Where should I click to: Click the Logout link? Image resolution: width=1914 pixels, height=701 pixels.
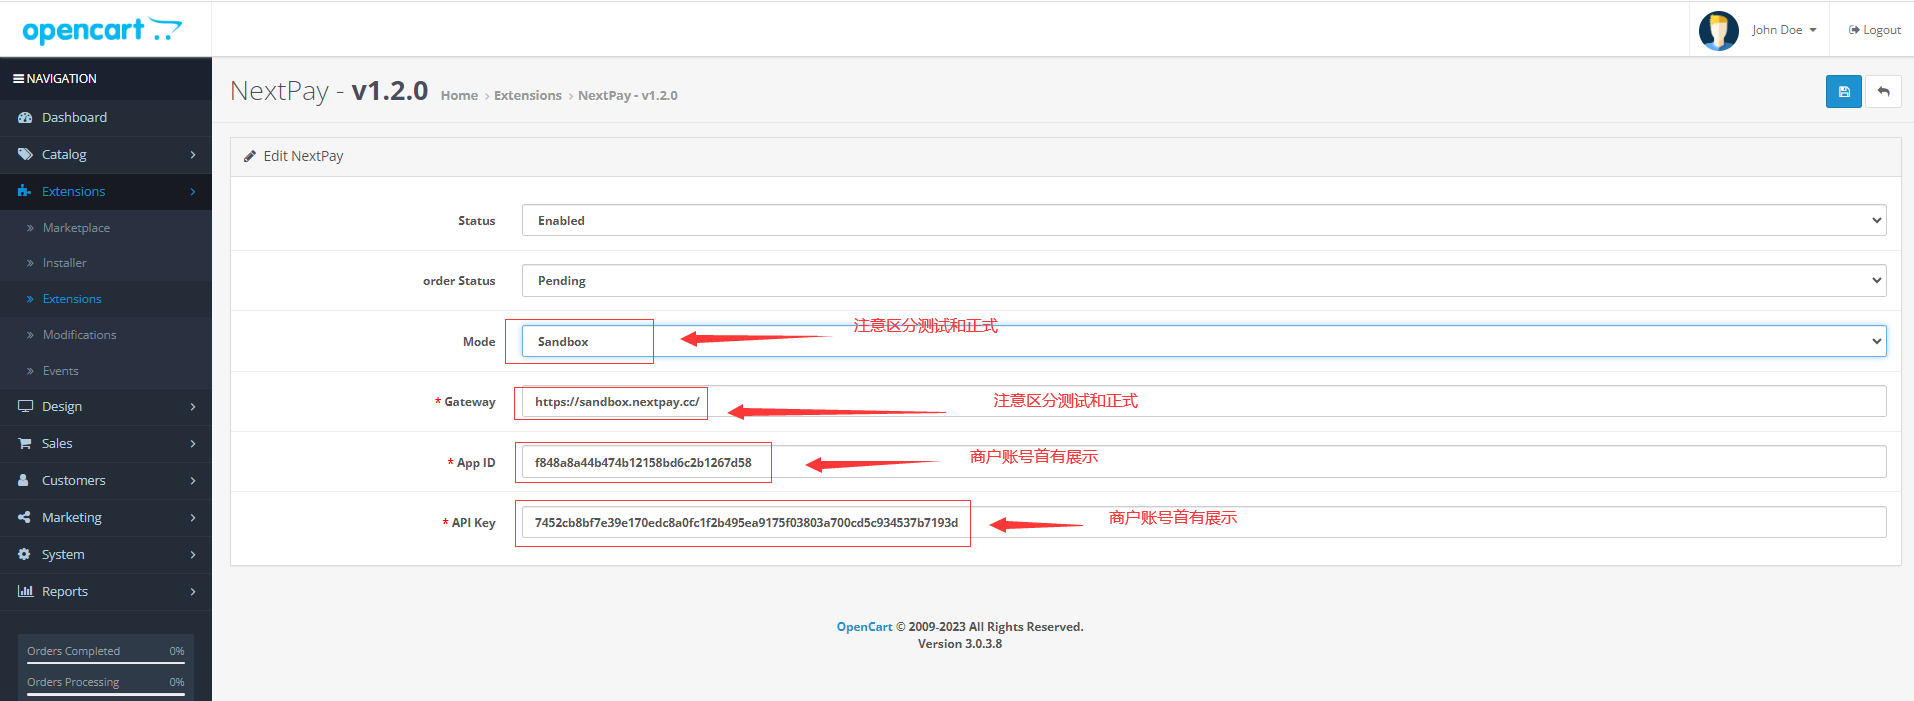(1874, 30)
